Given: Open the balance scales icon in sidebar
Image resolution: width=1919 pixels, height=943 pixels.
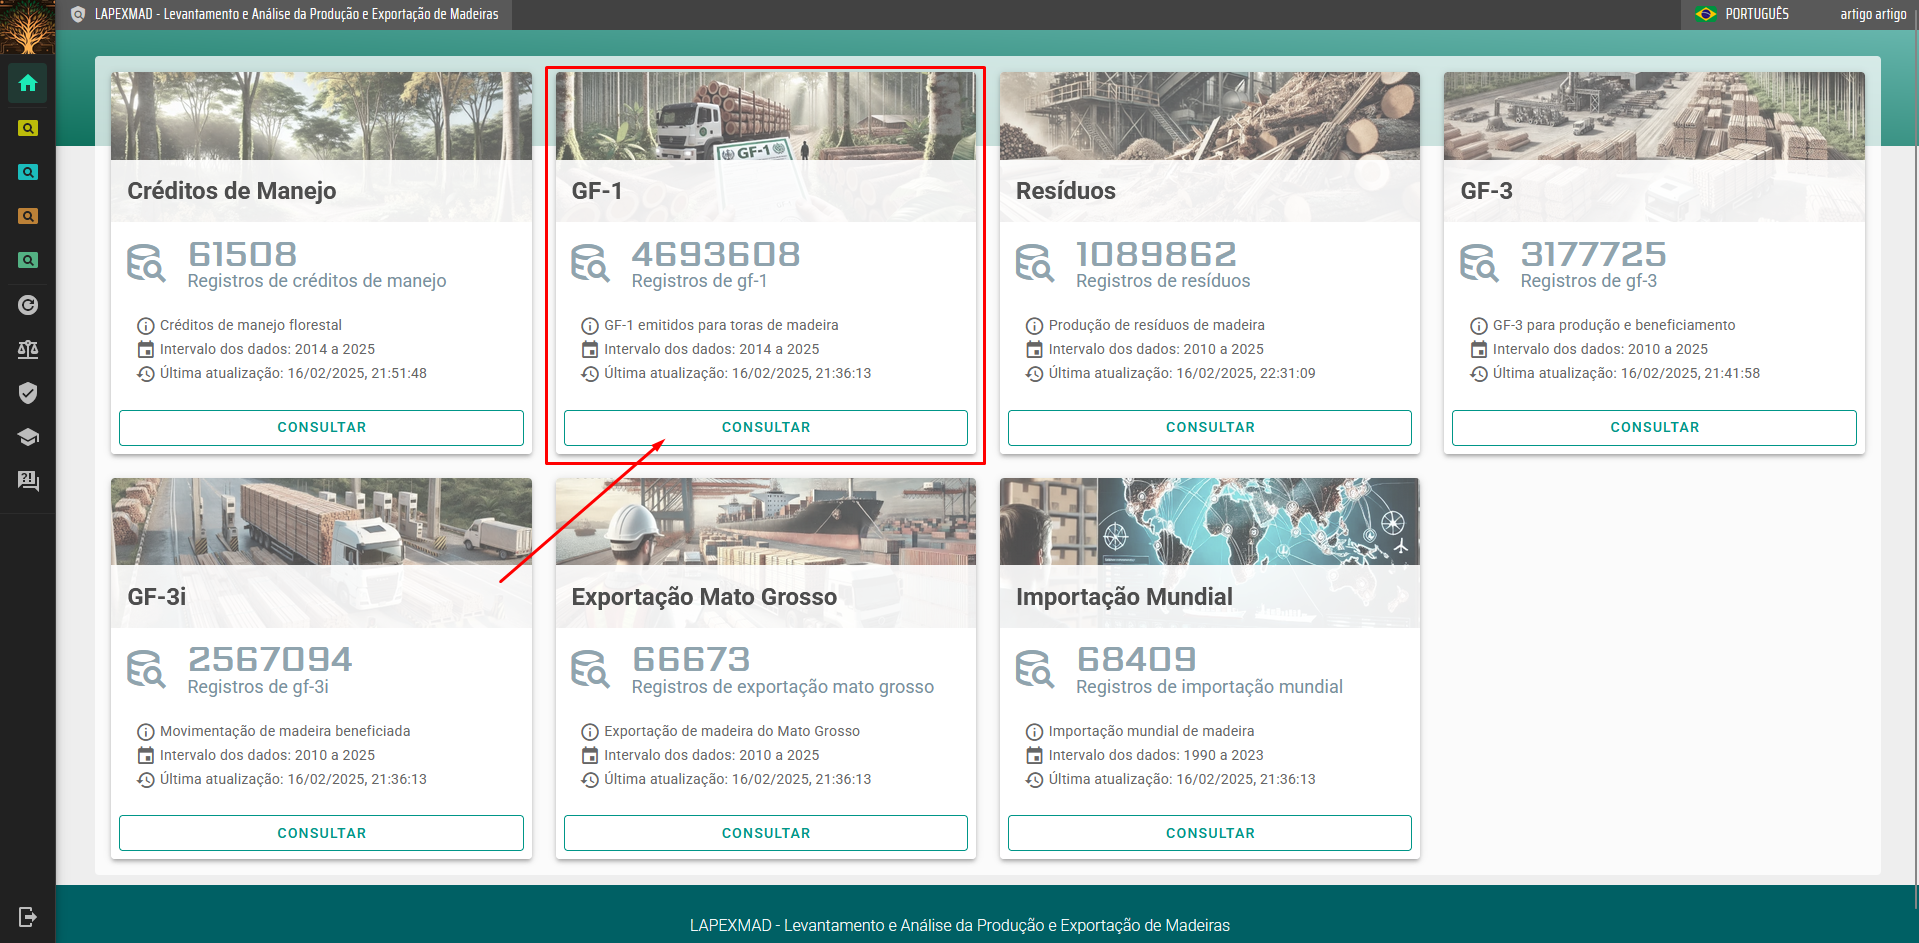Looking at the screenshot, I should coord(28,349).
